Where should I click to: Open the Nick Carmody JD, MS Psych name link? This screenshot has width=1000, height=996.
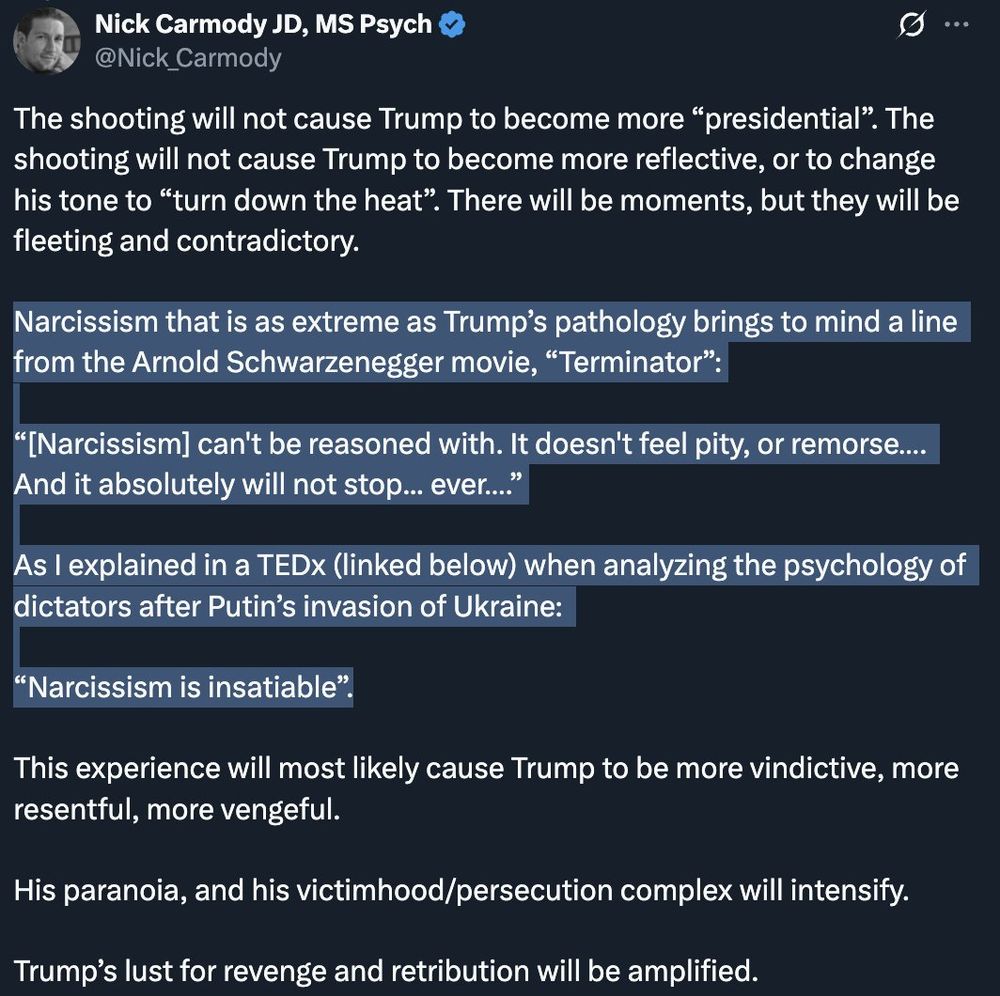pyautogui.click(x=263, y=24)
